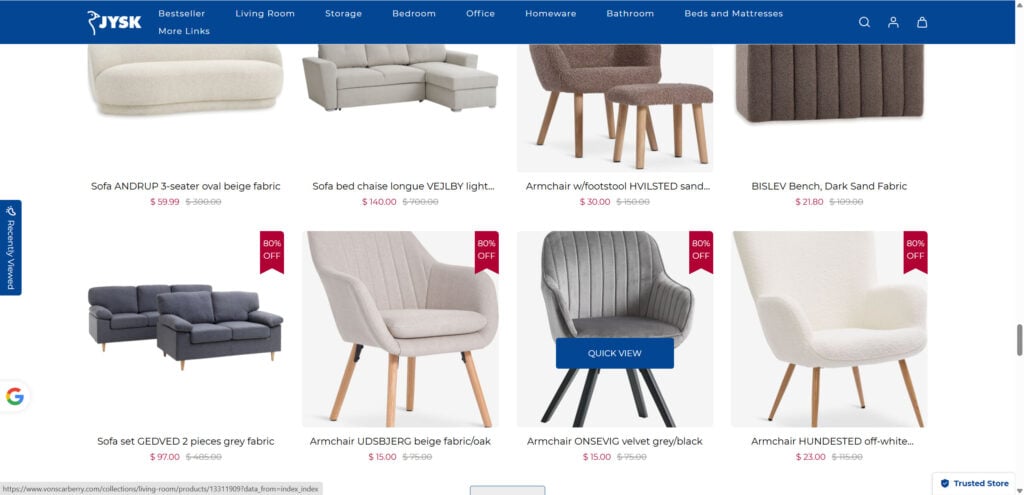Click the Trusted Store shield badge
The width and height of the screenshot is (1024, 495).
coord(974,483)
